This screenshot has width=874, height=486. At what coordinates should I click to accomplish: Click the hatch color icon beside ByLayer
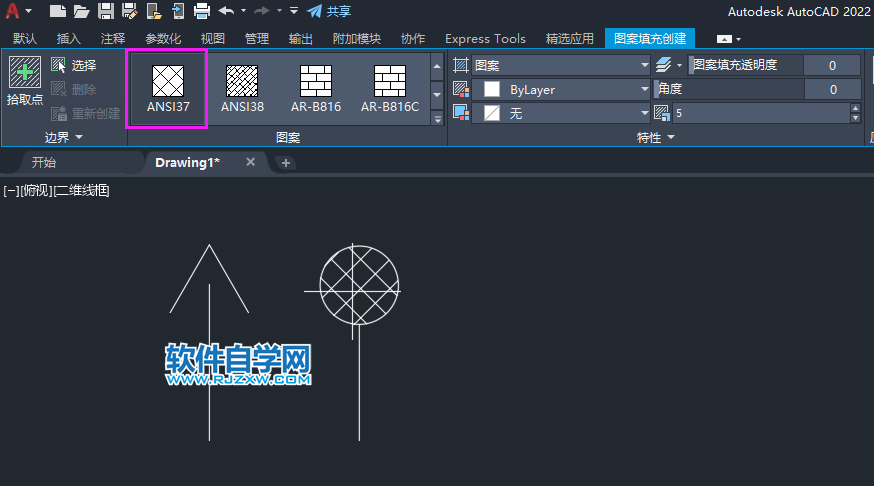point(461,89)
